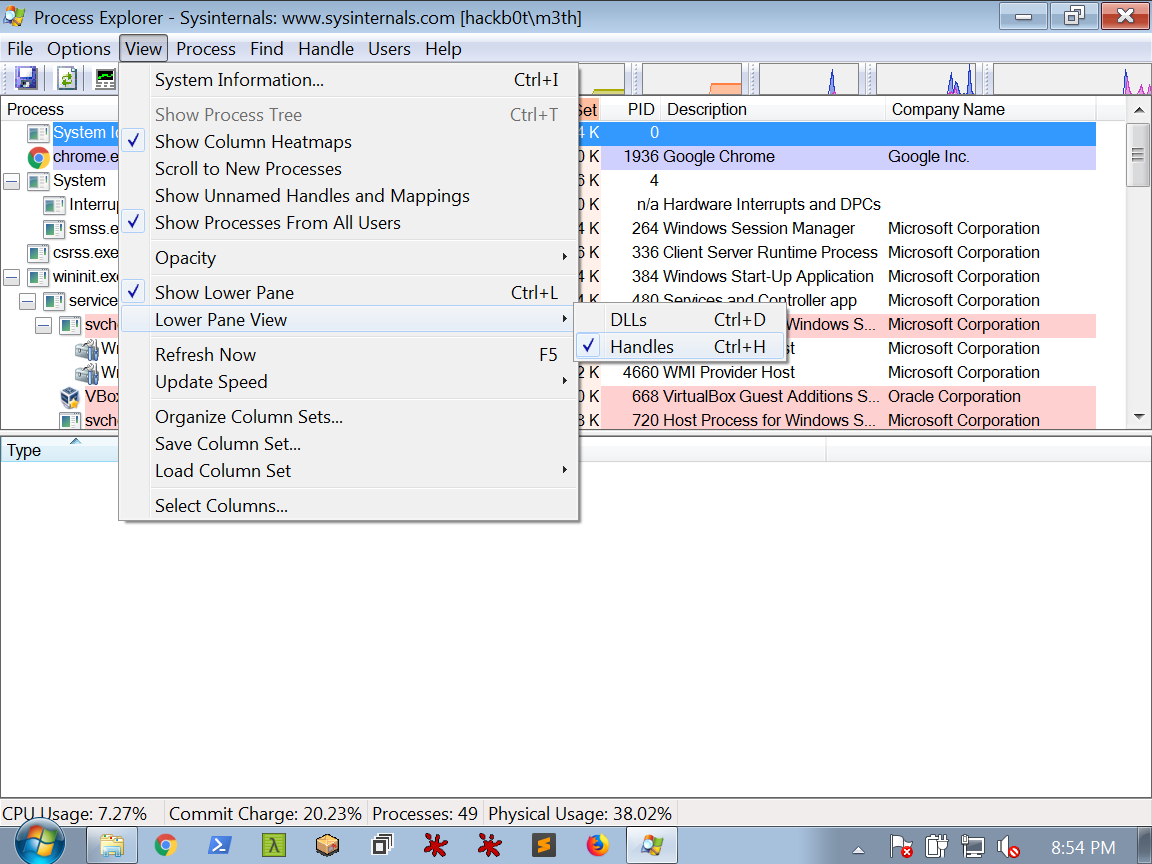Image resolution: width=1152 pixels, height=864 pixels.
Task: Open the Help menu
Action: [443, 49]
